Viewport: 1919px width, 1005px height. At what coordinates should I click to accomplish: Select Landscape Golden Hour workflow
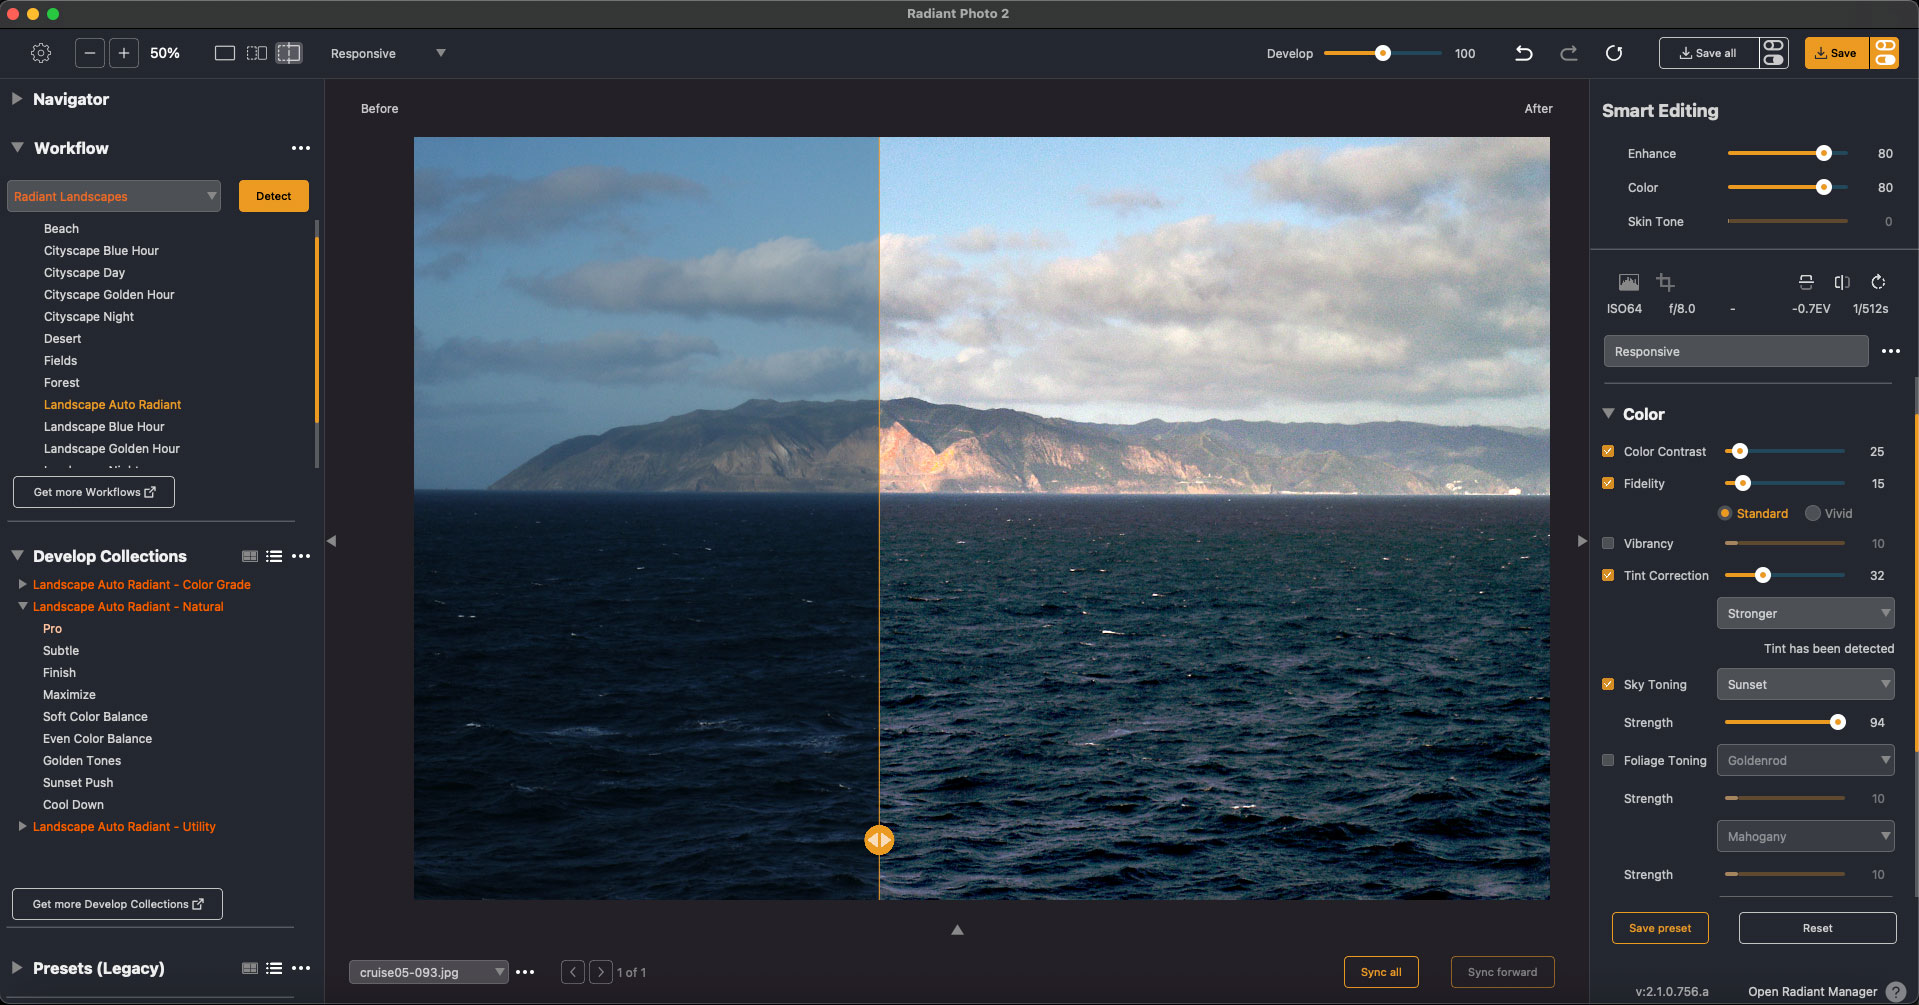[x=112, y=449]
